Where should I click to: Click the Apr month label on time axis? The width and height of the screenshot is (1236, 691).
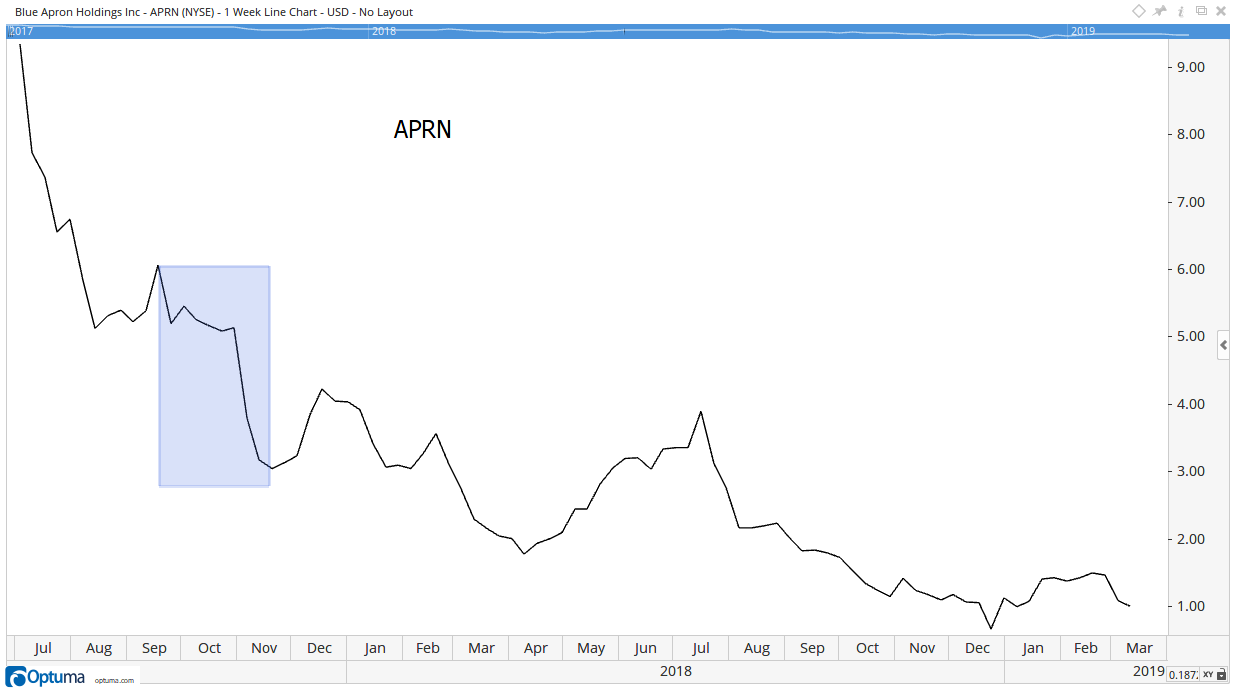(535, 648)
